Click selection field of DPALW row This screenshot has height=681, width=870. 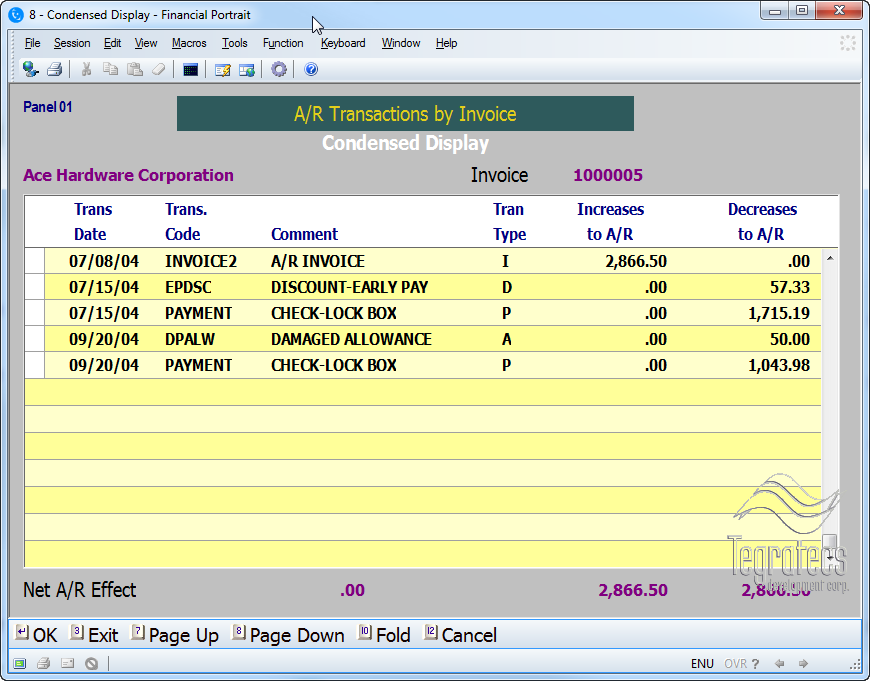(x=34, y=339)
